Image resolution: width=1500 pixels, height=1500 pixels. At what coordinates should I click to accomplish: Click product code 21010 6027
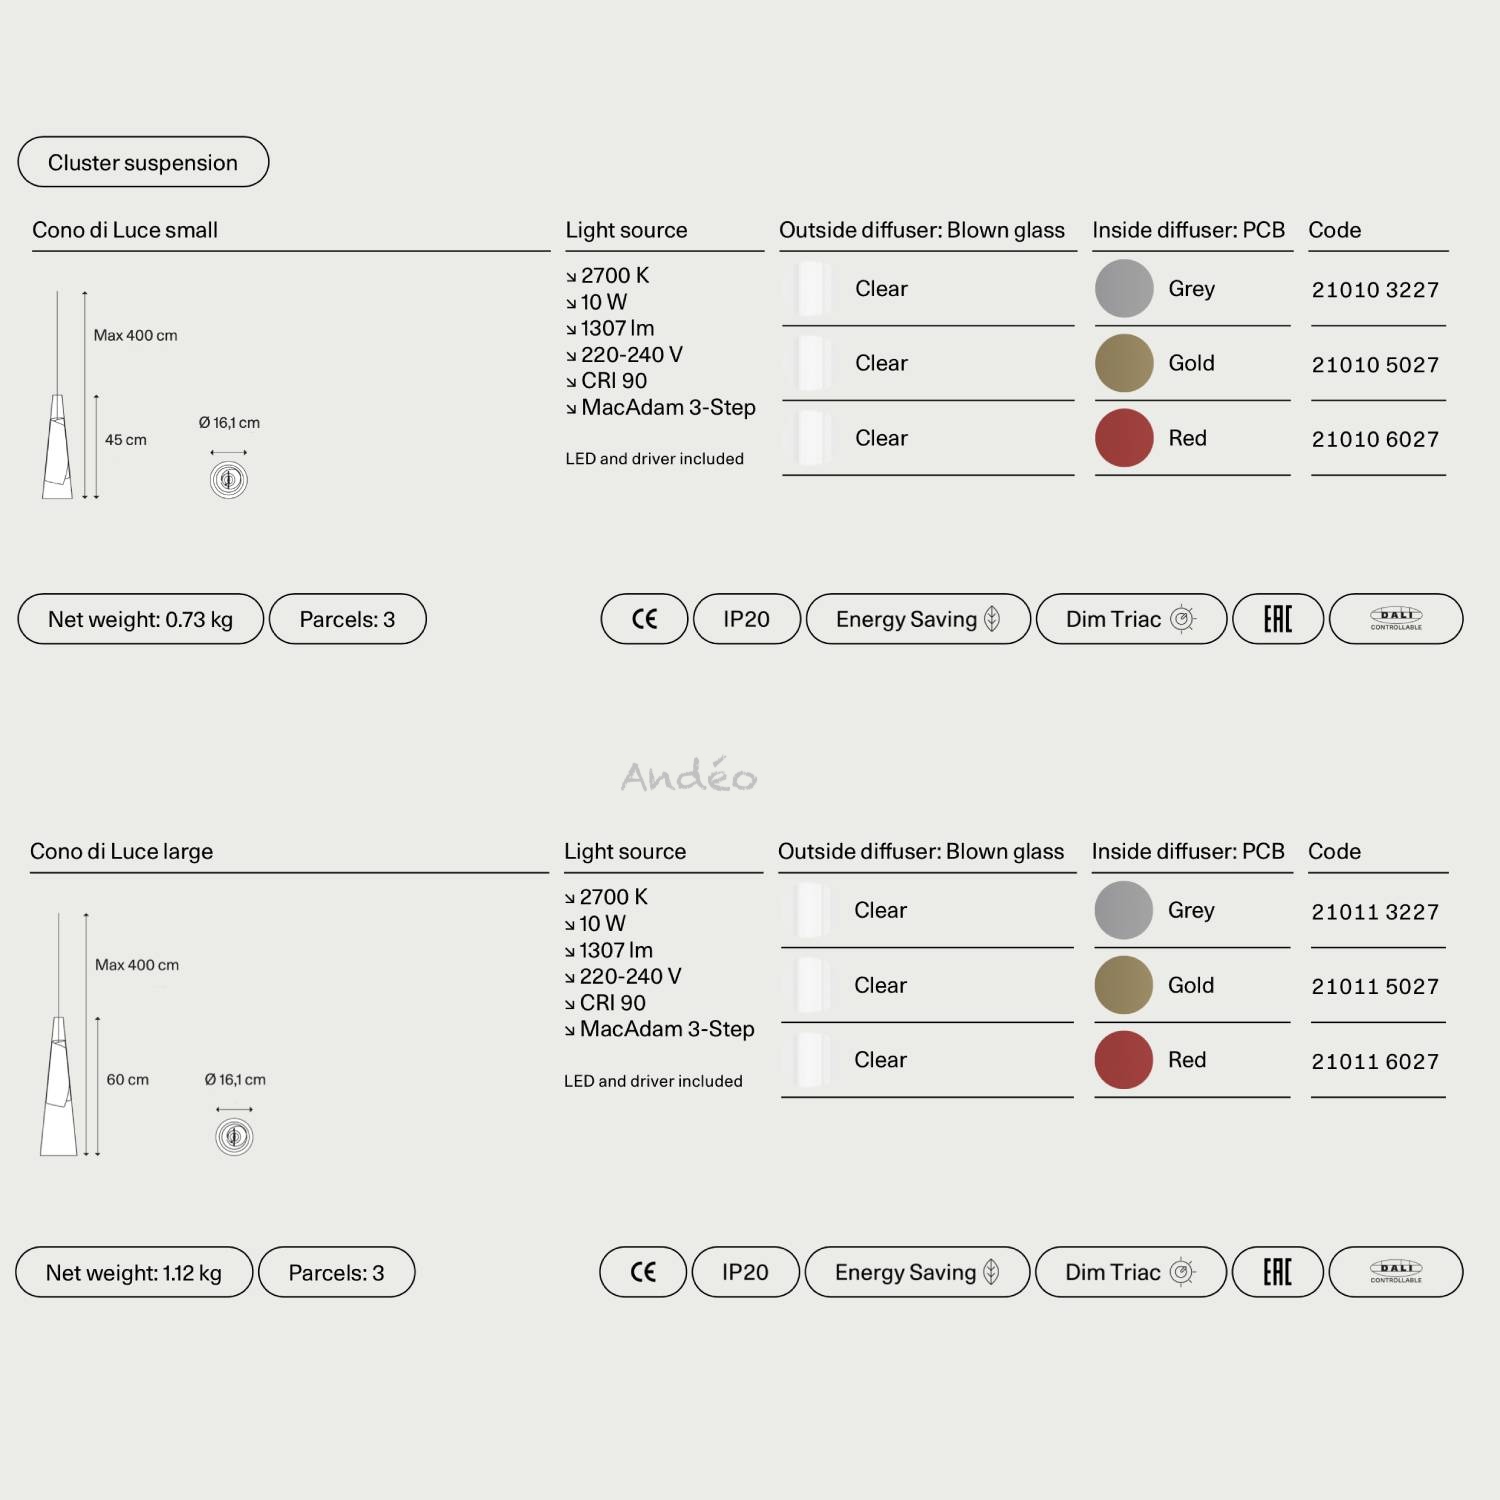pos(1375,439)
